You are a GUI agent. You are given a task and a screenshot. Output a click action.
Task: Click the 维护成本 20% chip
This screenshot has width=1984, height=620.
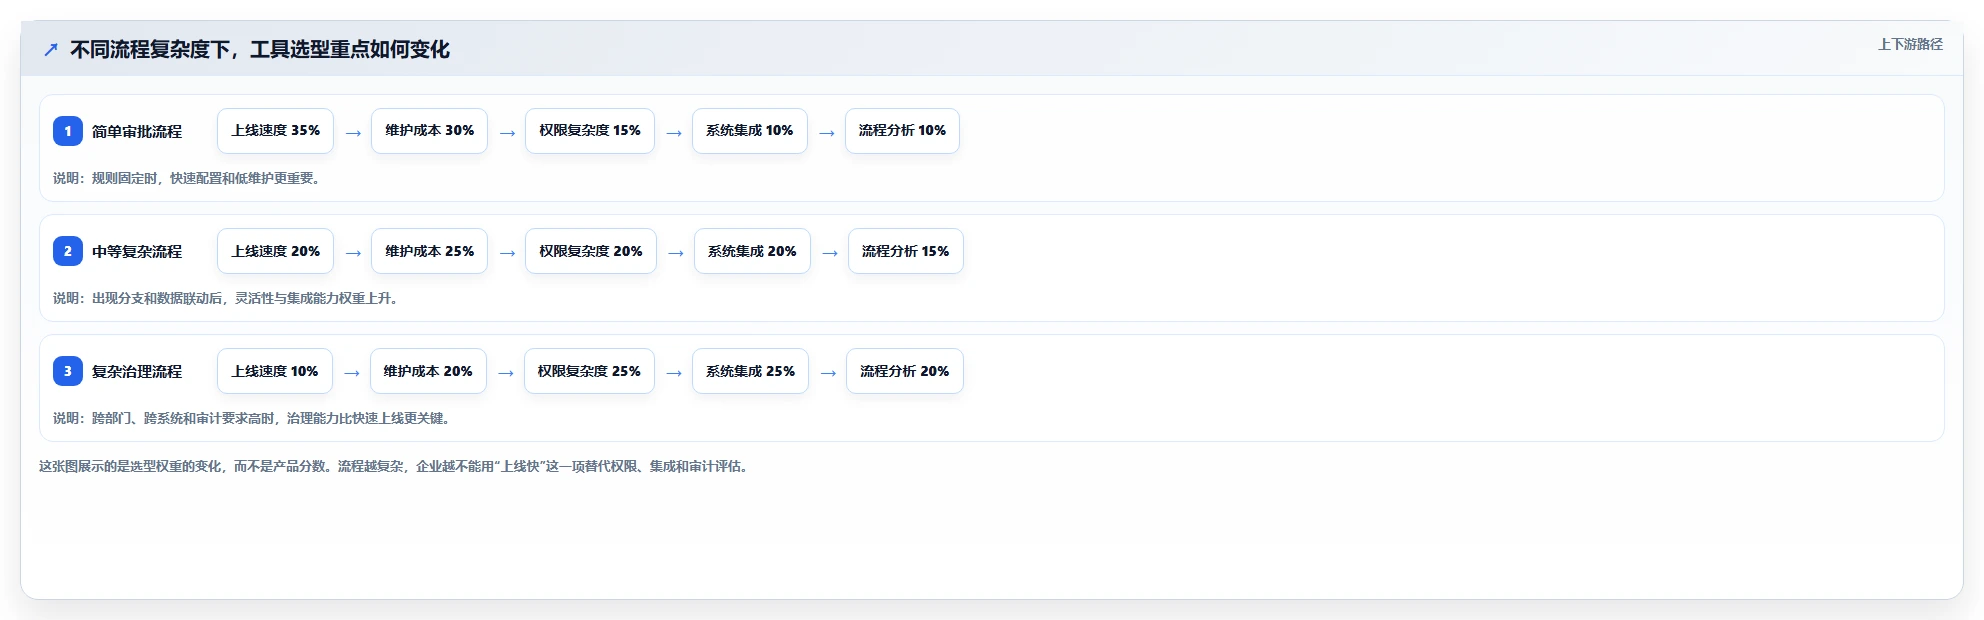[x=428, y=371]
